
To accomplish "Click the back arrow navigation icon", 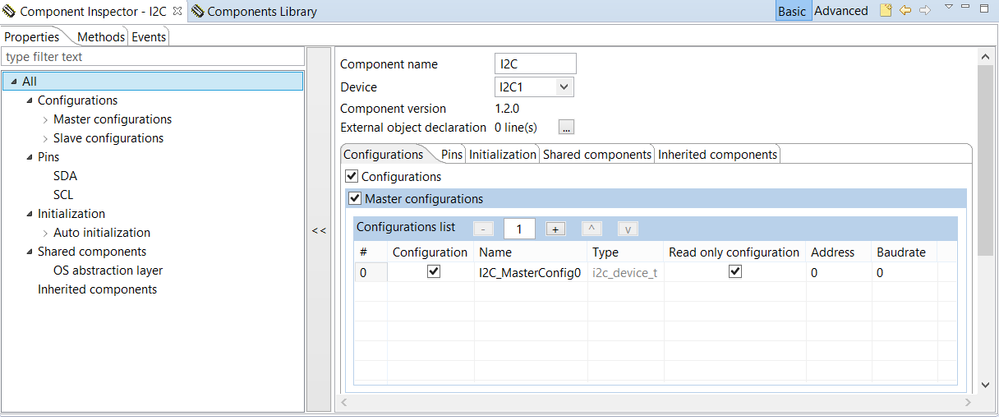I will (905, 11).
